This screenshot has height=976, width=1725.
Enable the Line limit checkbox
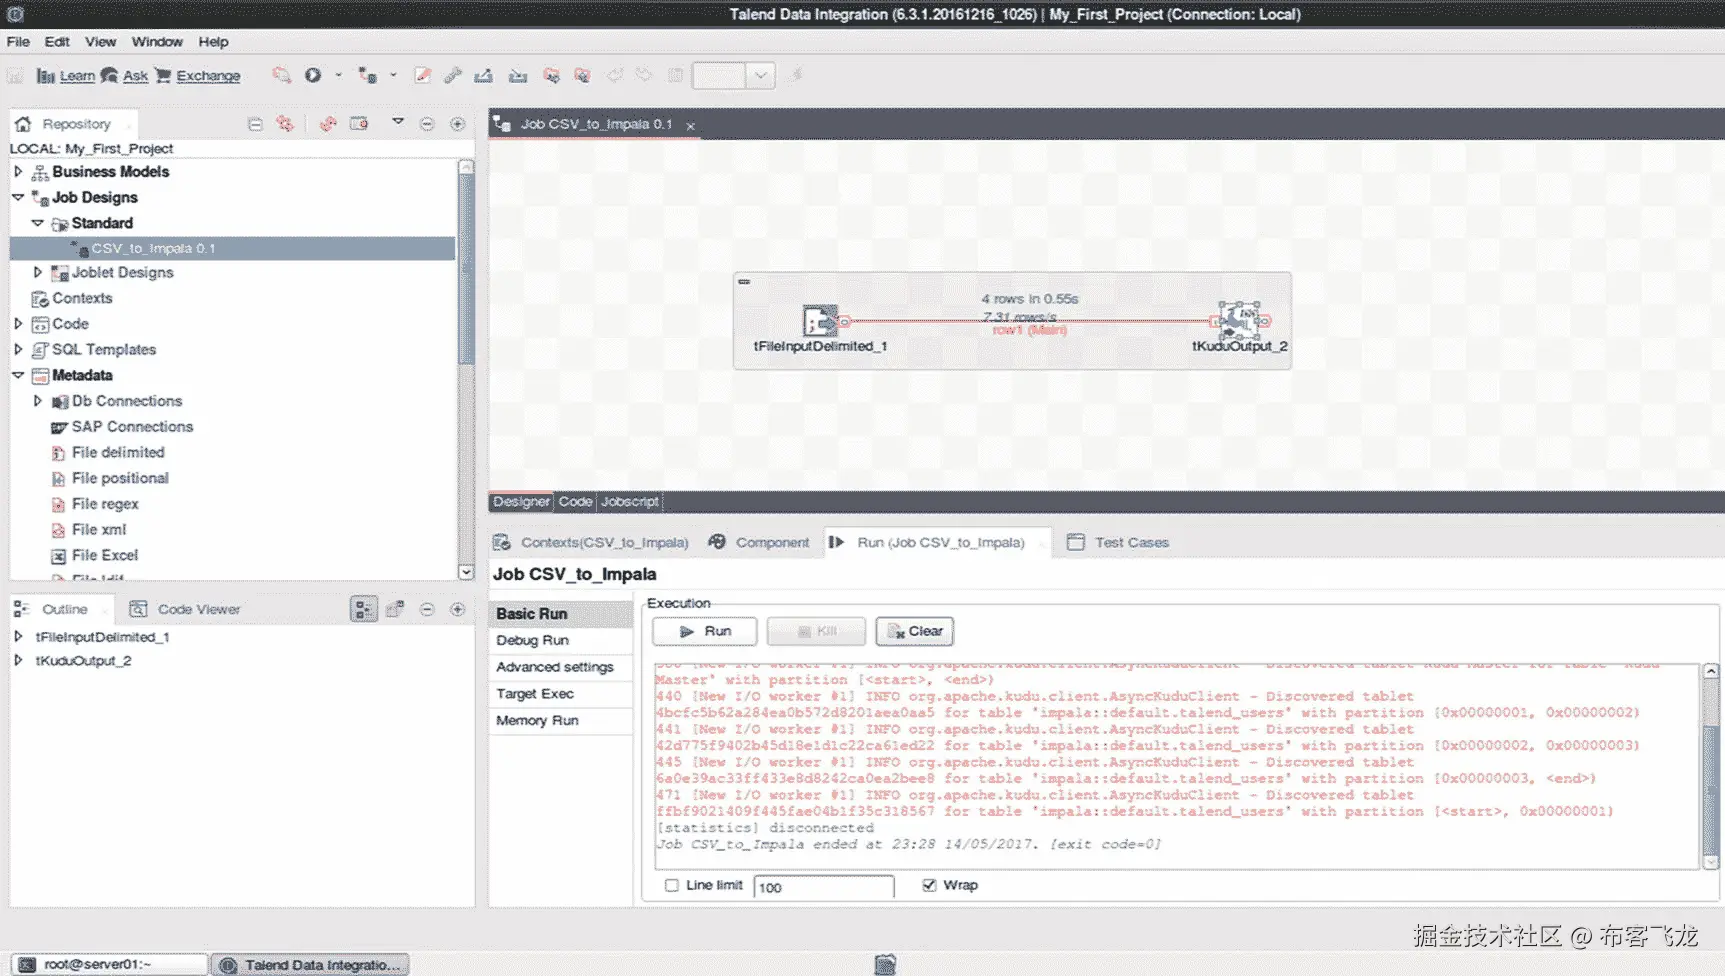[x=672, y=885]
